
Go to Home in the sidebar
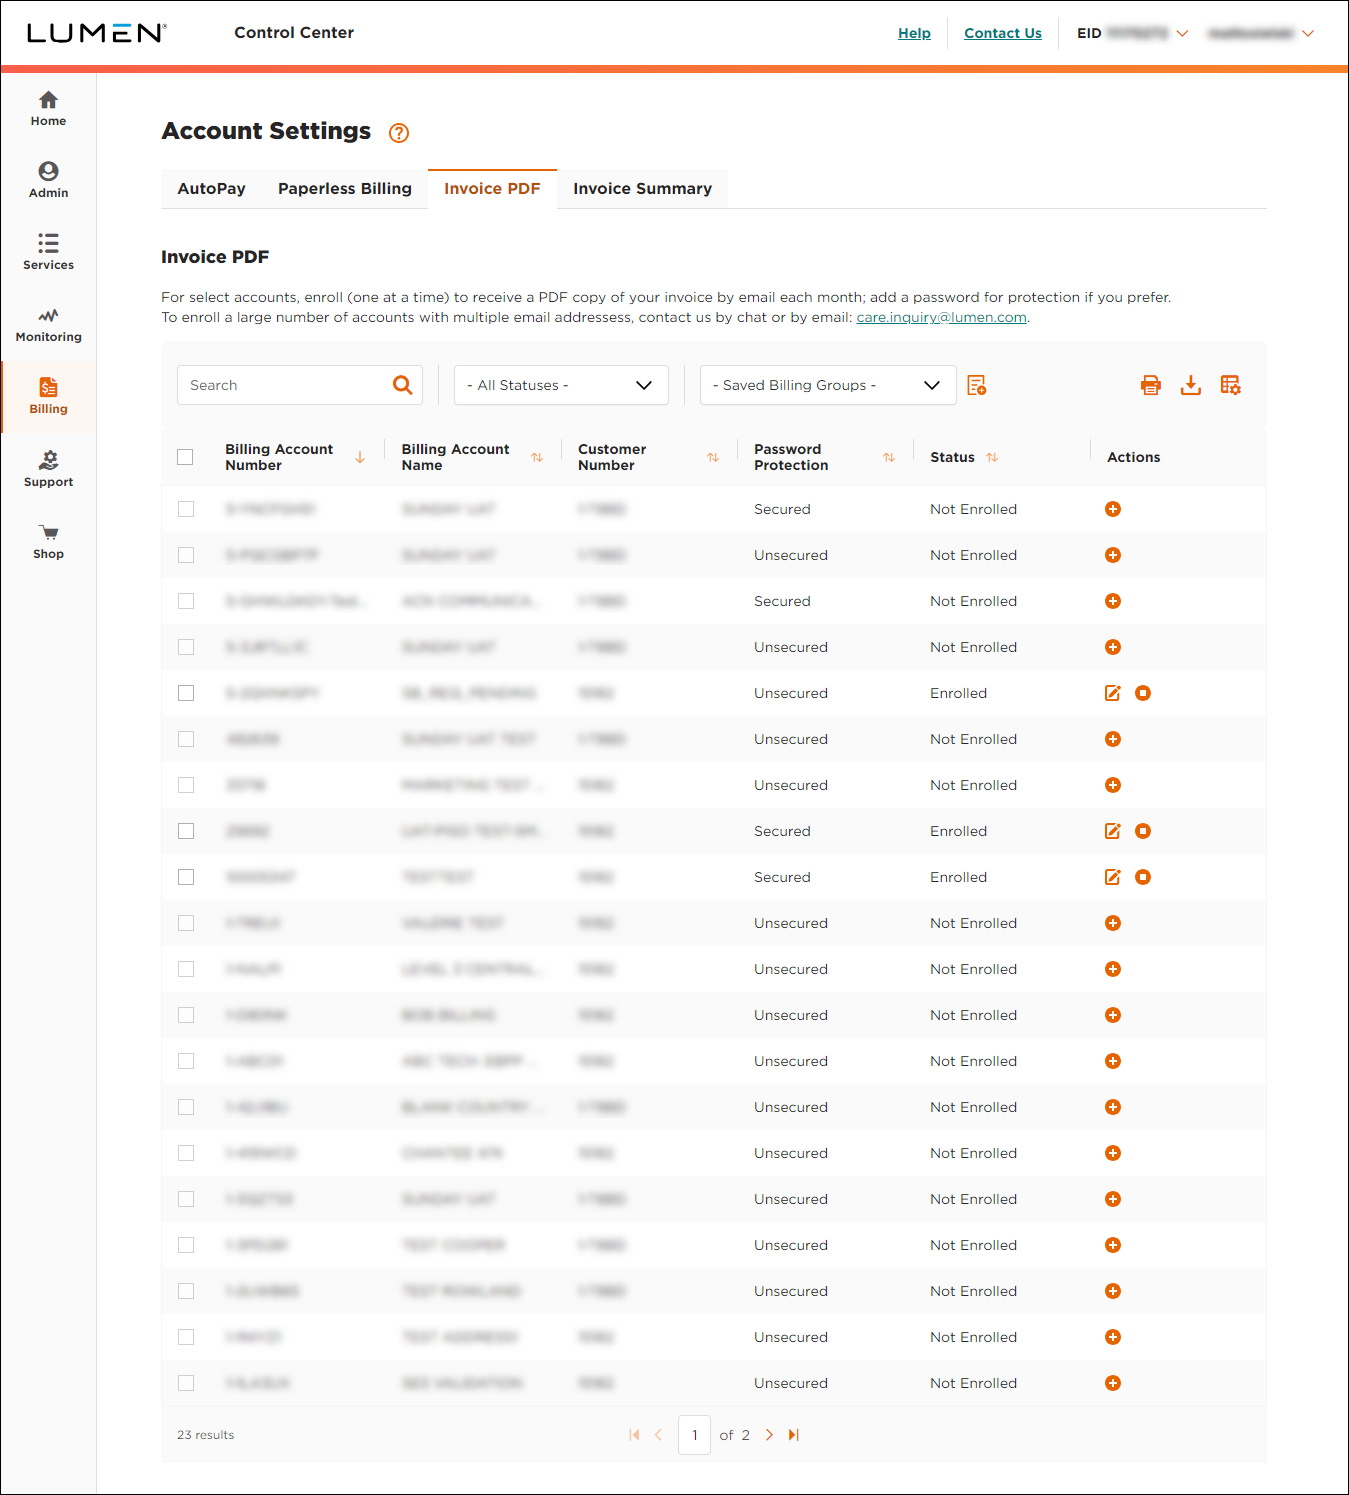pos(48,109)
